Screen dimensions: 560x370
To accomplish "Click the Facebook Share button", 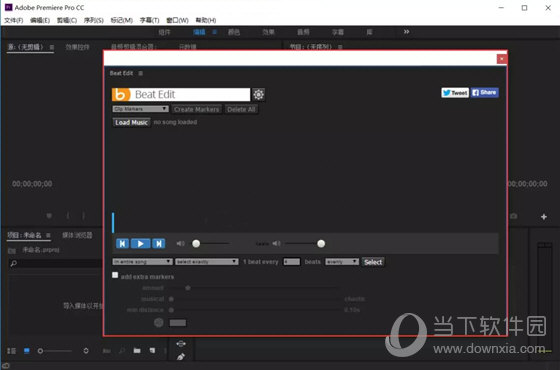I will pyautogui.click(x=484, y=92).
